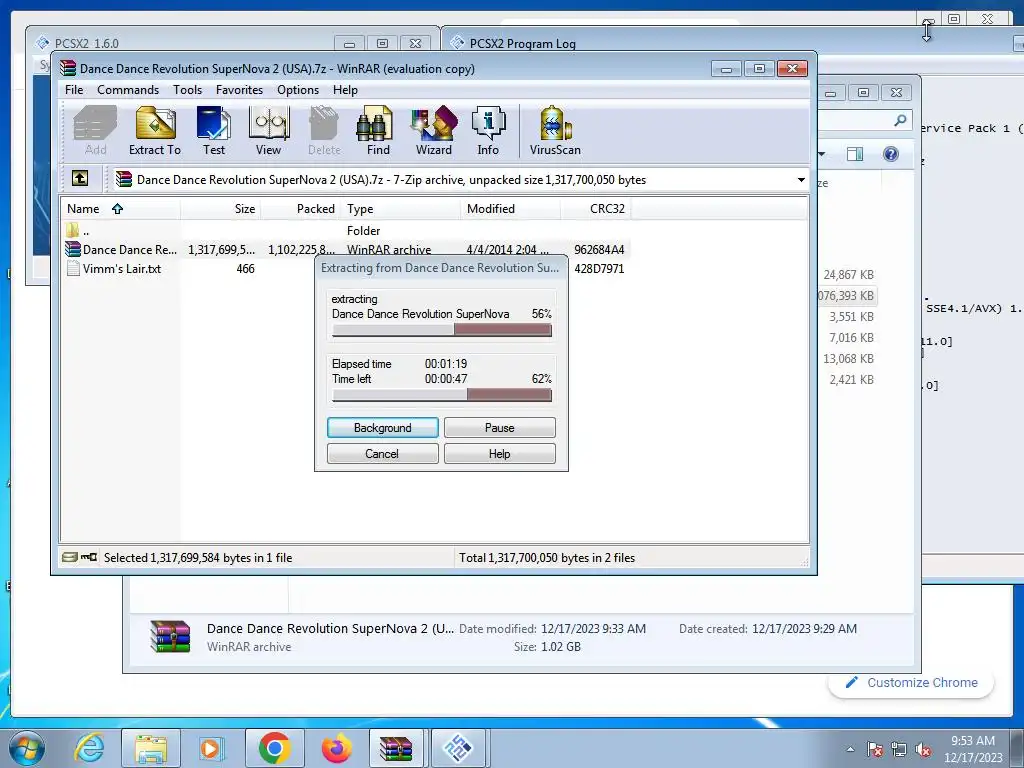Click the taskbar clock 9:53 AM

[973, 741]
